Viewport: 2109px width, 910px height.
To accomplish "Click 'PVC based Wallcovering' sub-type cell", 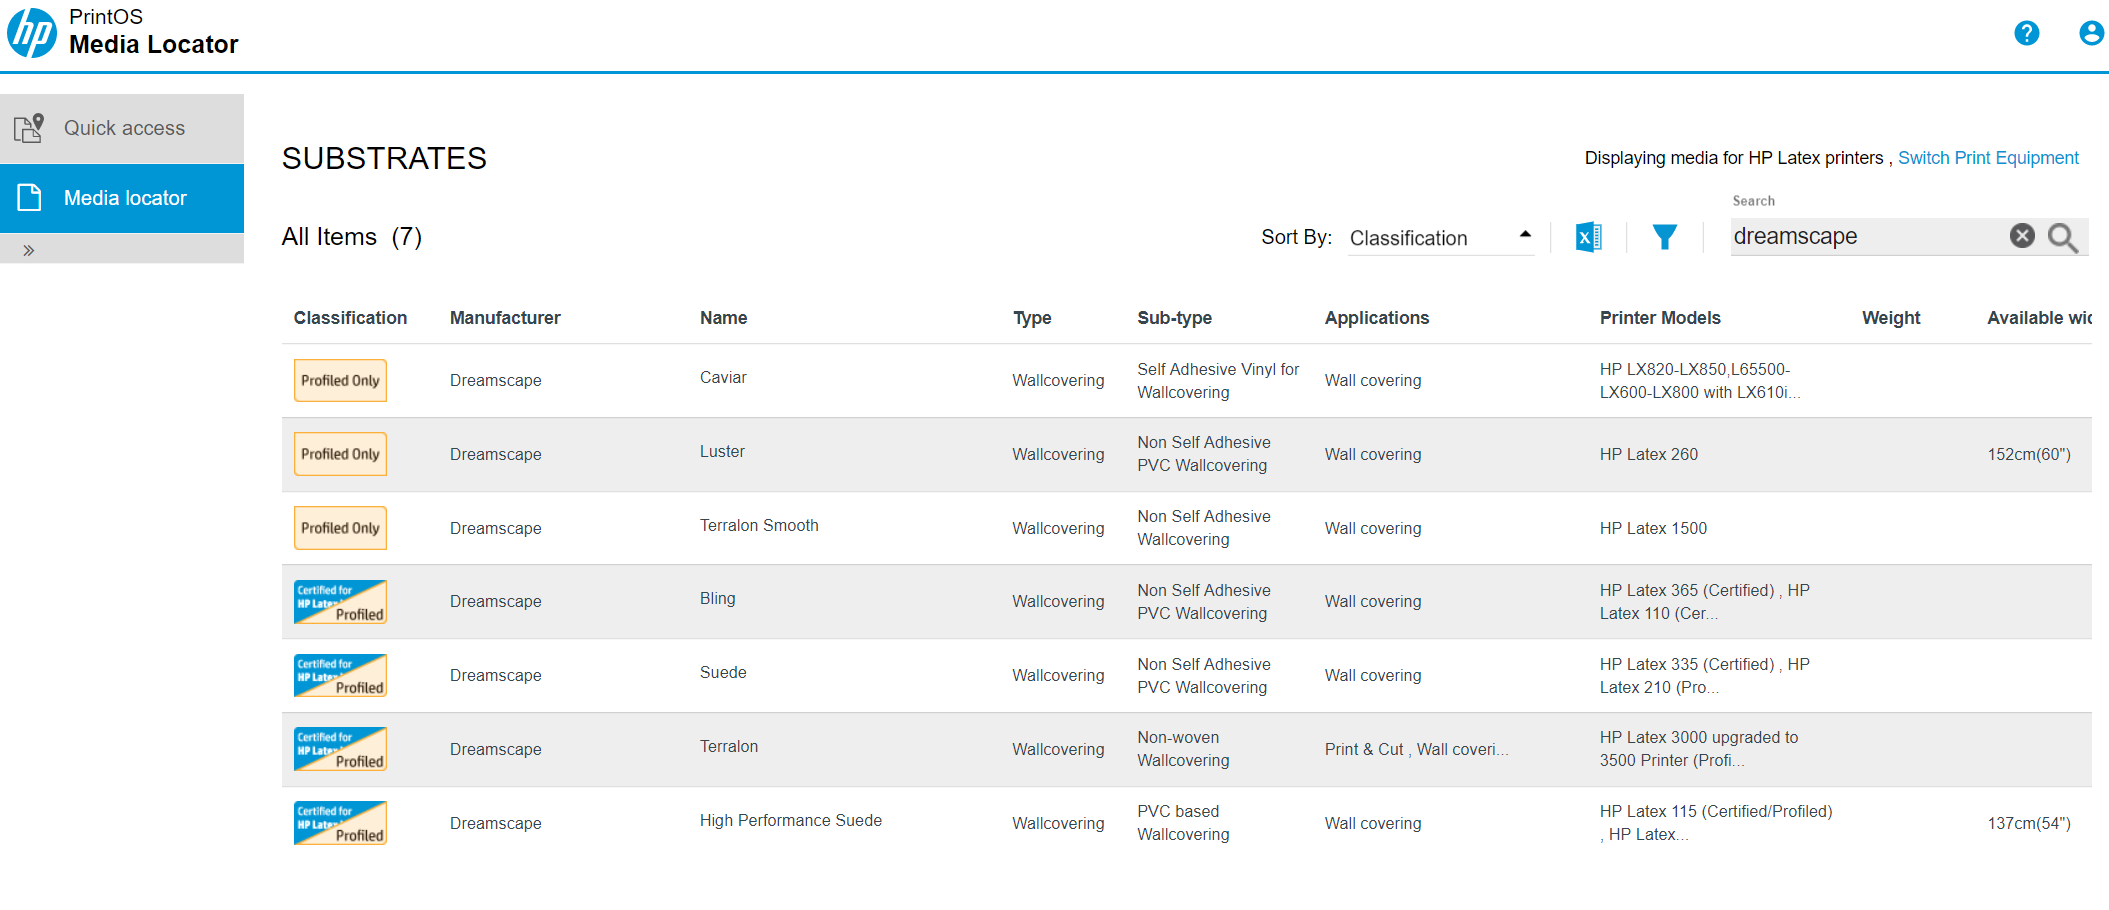I will click(1183, 823).
